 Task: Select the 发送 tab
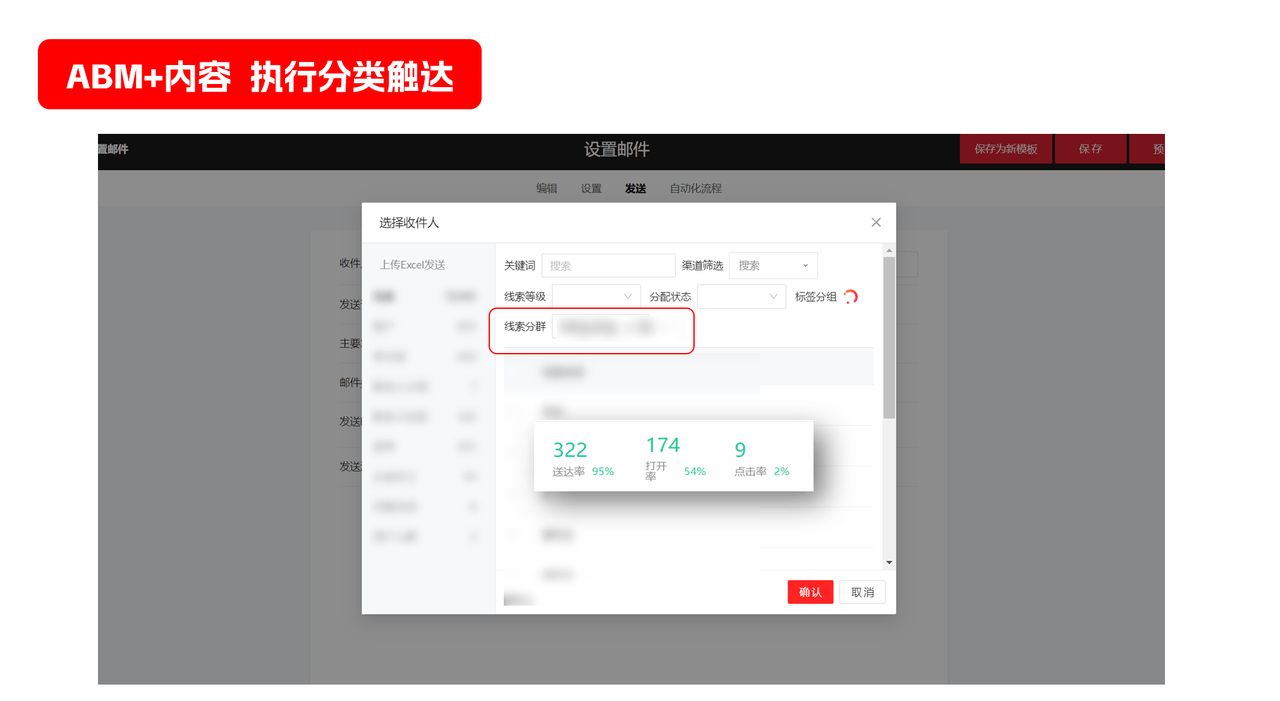(x=635, y=189)
